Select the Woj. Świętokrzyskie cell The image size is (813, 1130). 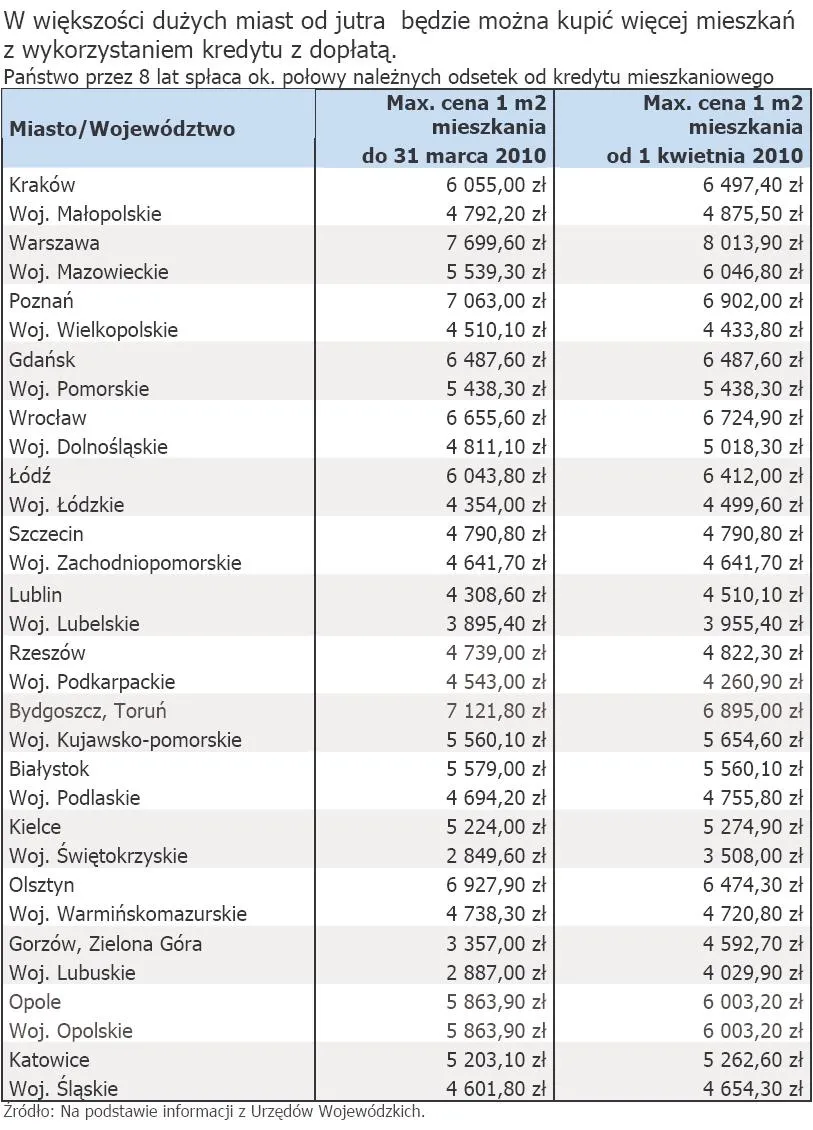pos(98,856)
